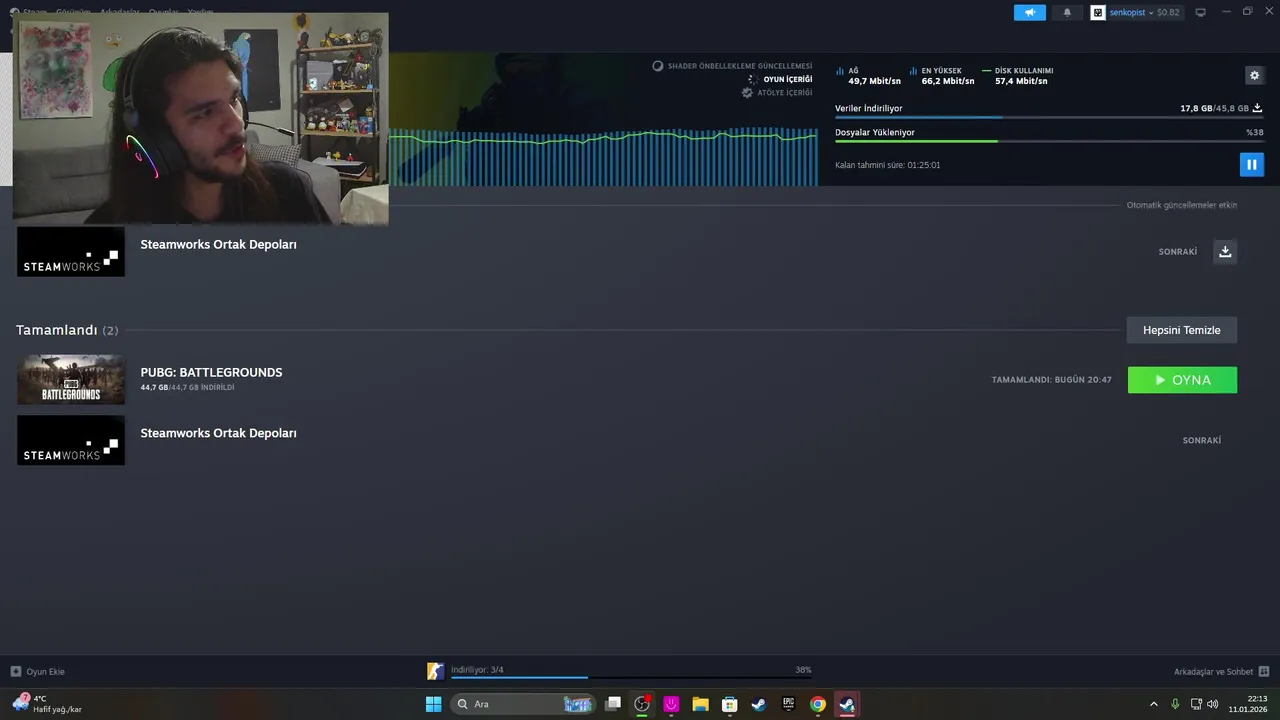Click the Otomatik güncellemeler etkin text
The width and height of the screenshot is (1280, 720).
(x=1182, y=205)
